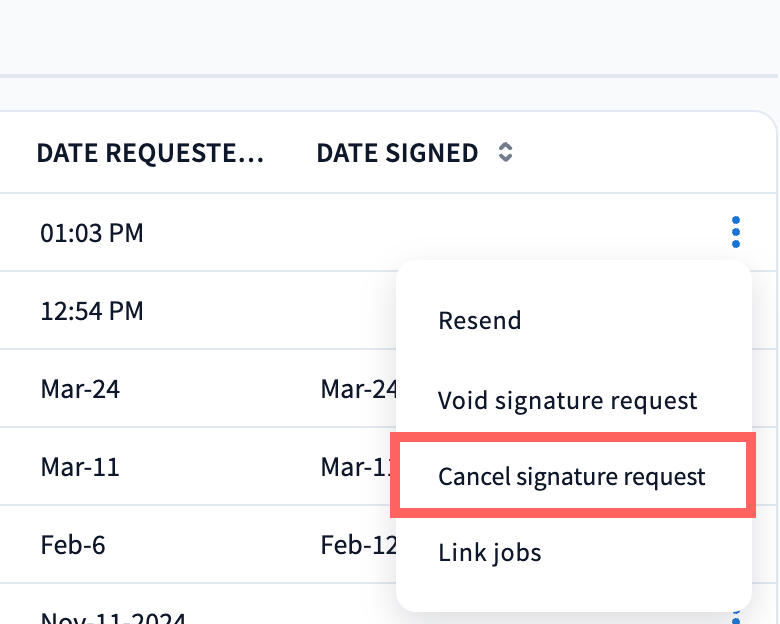Click the DATE SIGNED column header text
This screenshot has width=780, height=624.
(x=397, y=153)
